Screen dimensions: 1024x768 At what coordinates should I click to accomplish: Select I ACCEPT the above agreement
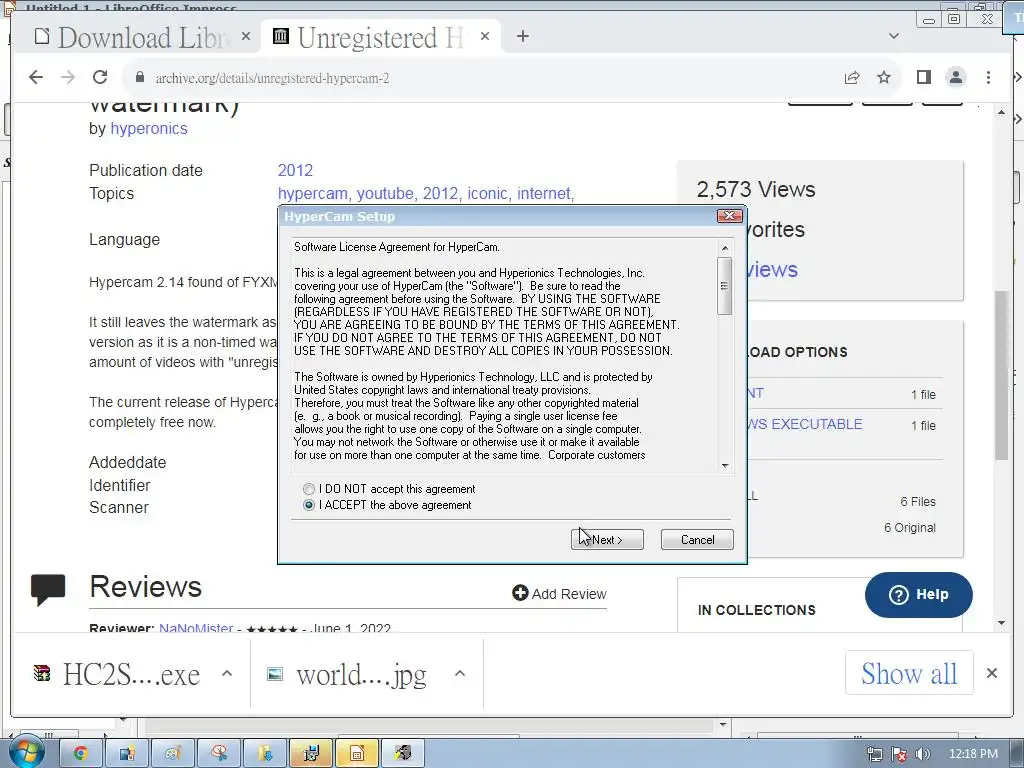coord(309,505)
